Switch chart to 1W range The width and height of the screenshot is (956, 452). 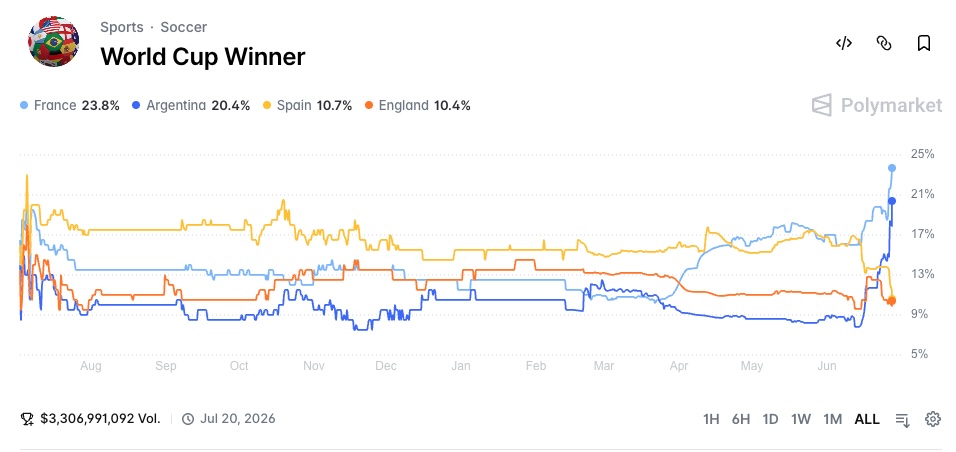coord(801,419)
